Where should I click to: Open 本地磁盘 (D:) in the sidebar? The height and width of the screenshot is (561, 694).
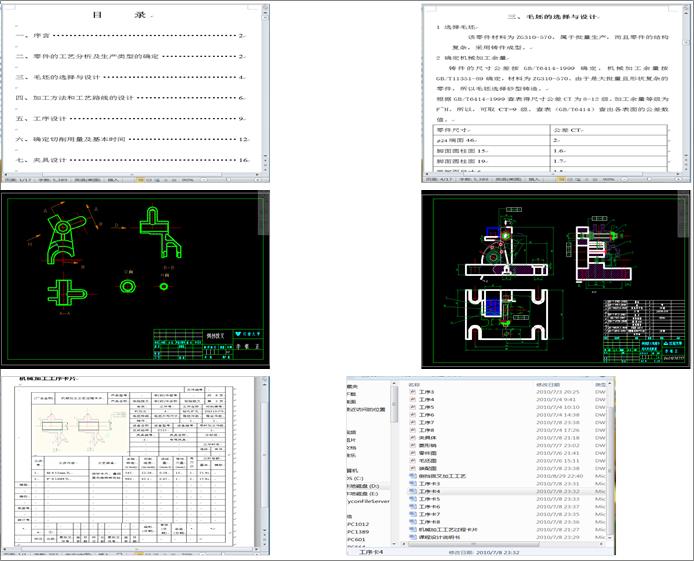363,486
